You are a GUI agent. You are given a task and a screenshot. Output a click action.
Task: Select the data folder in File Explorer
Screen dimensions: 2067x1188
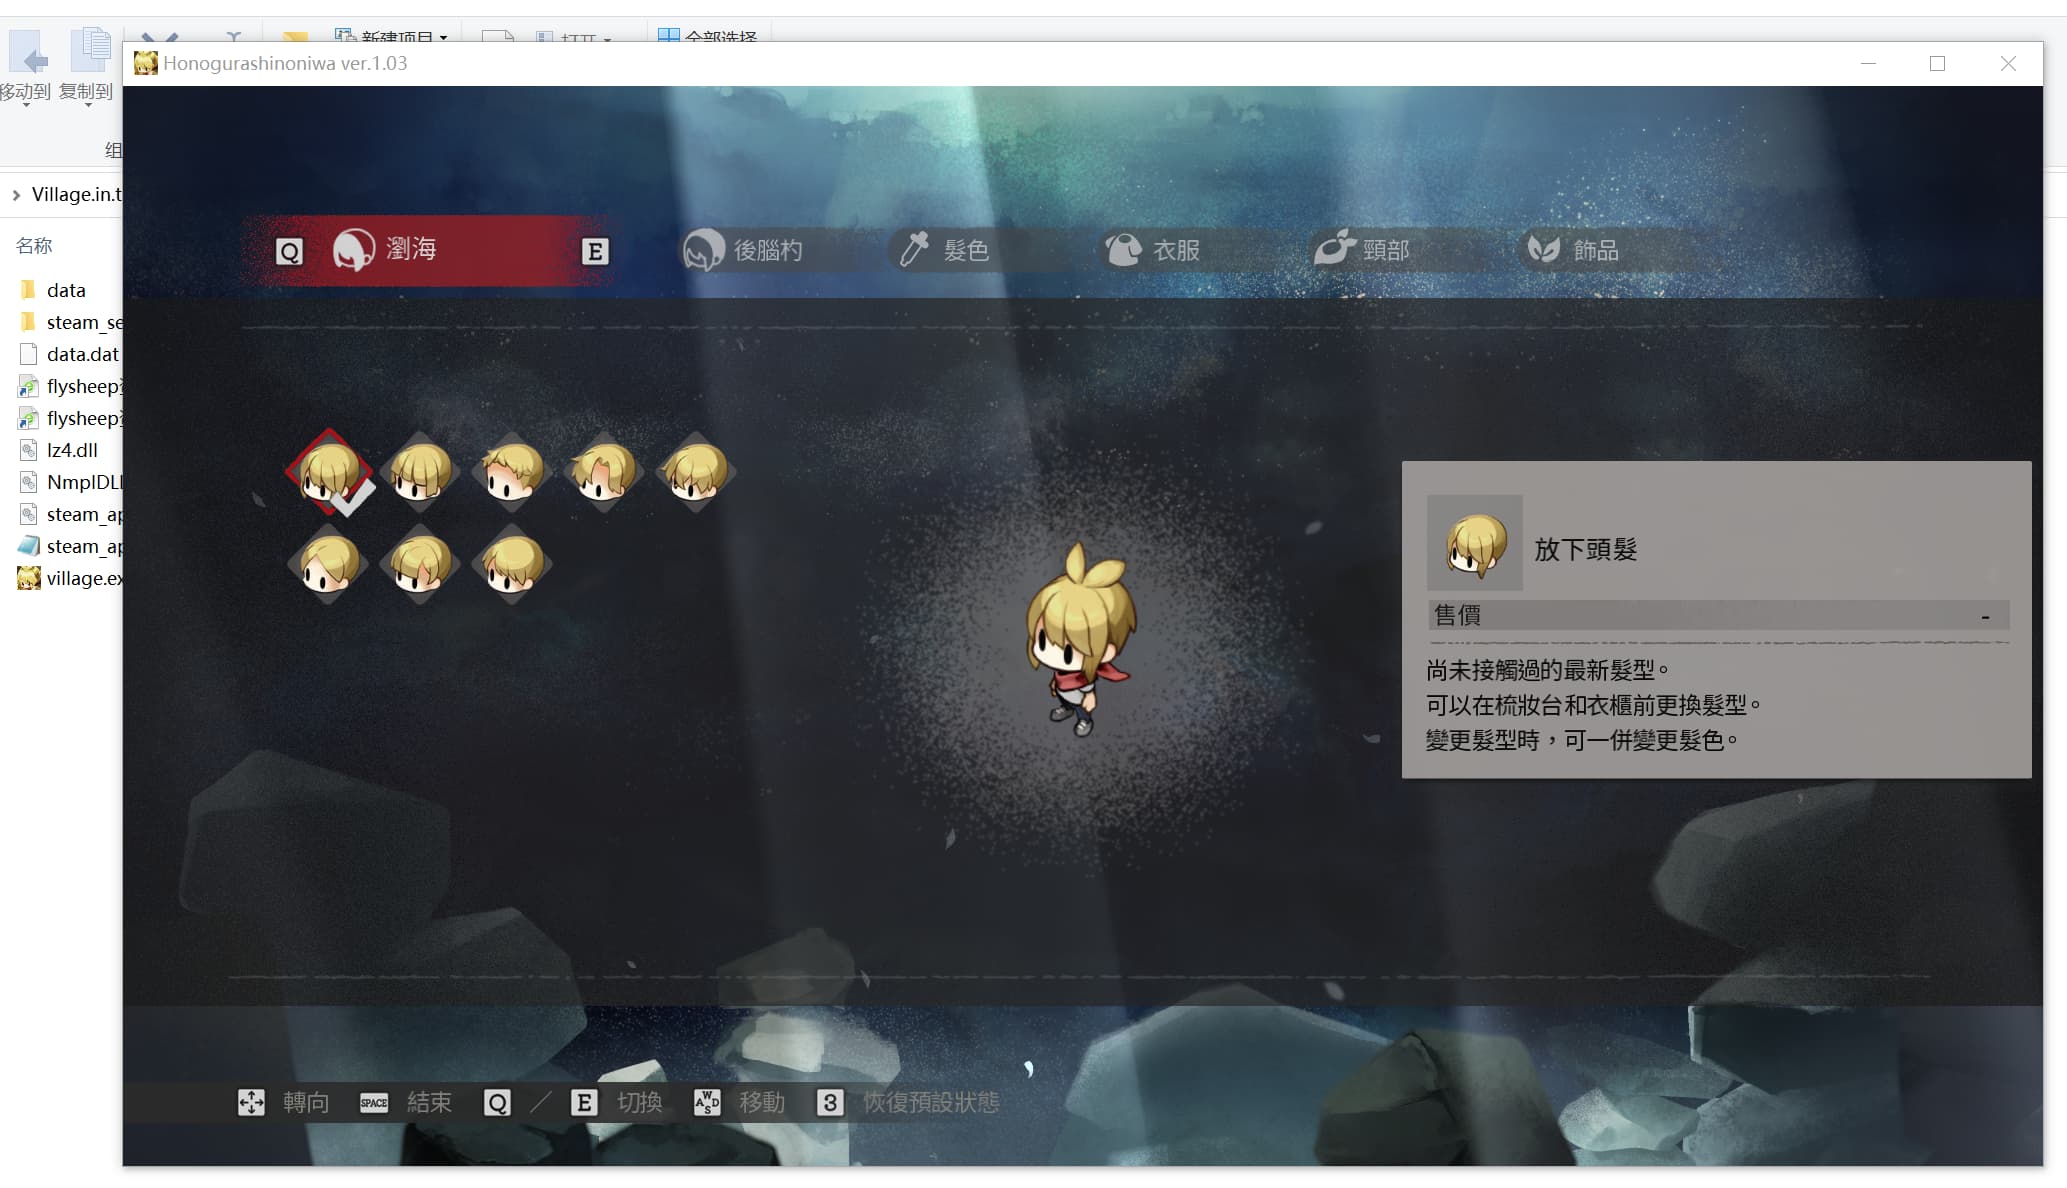coord(66,290)
